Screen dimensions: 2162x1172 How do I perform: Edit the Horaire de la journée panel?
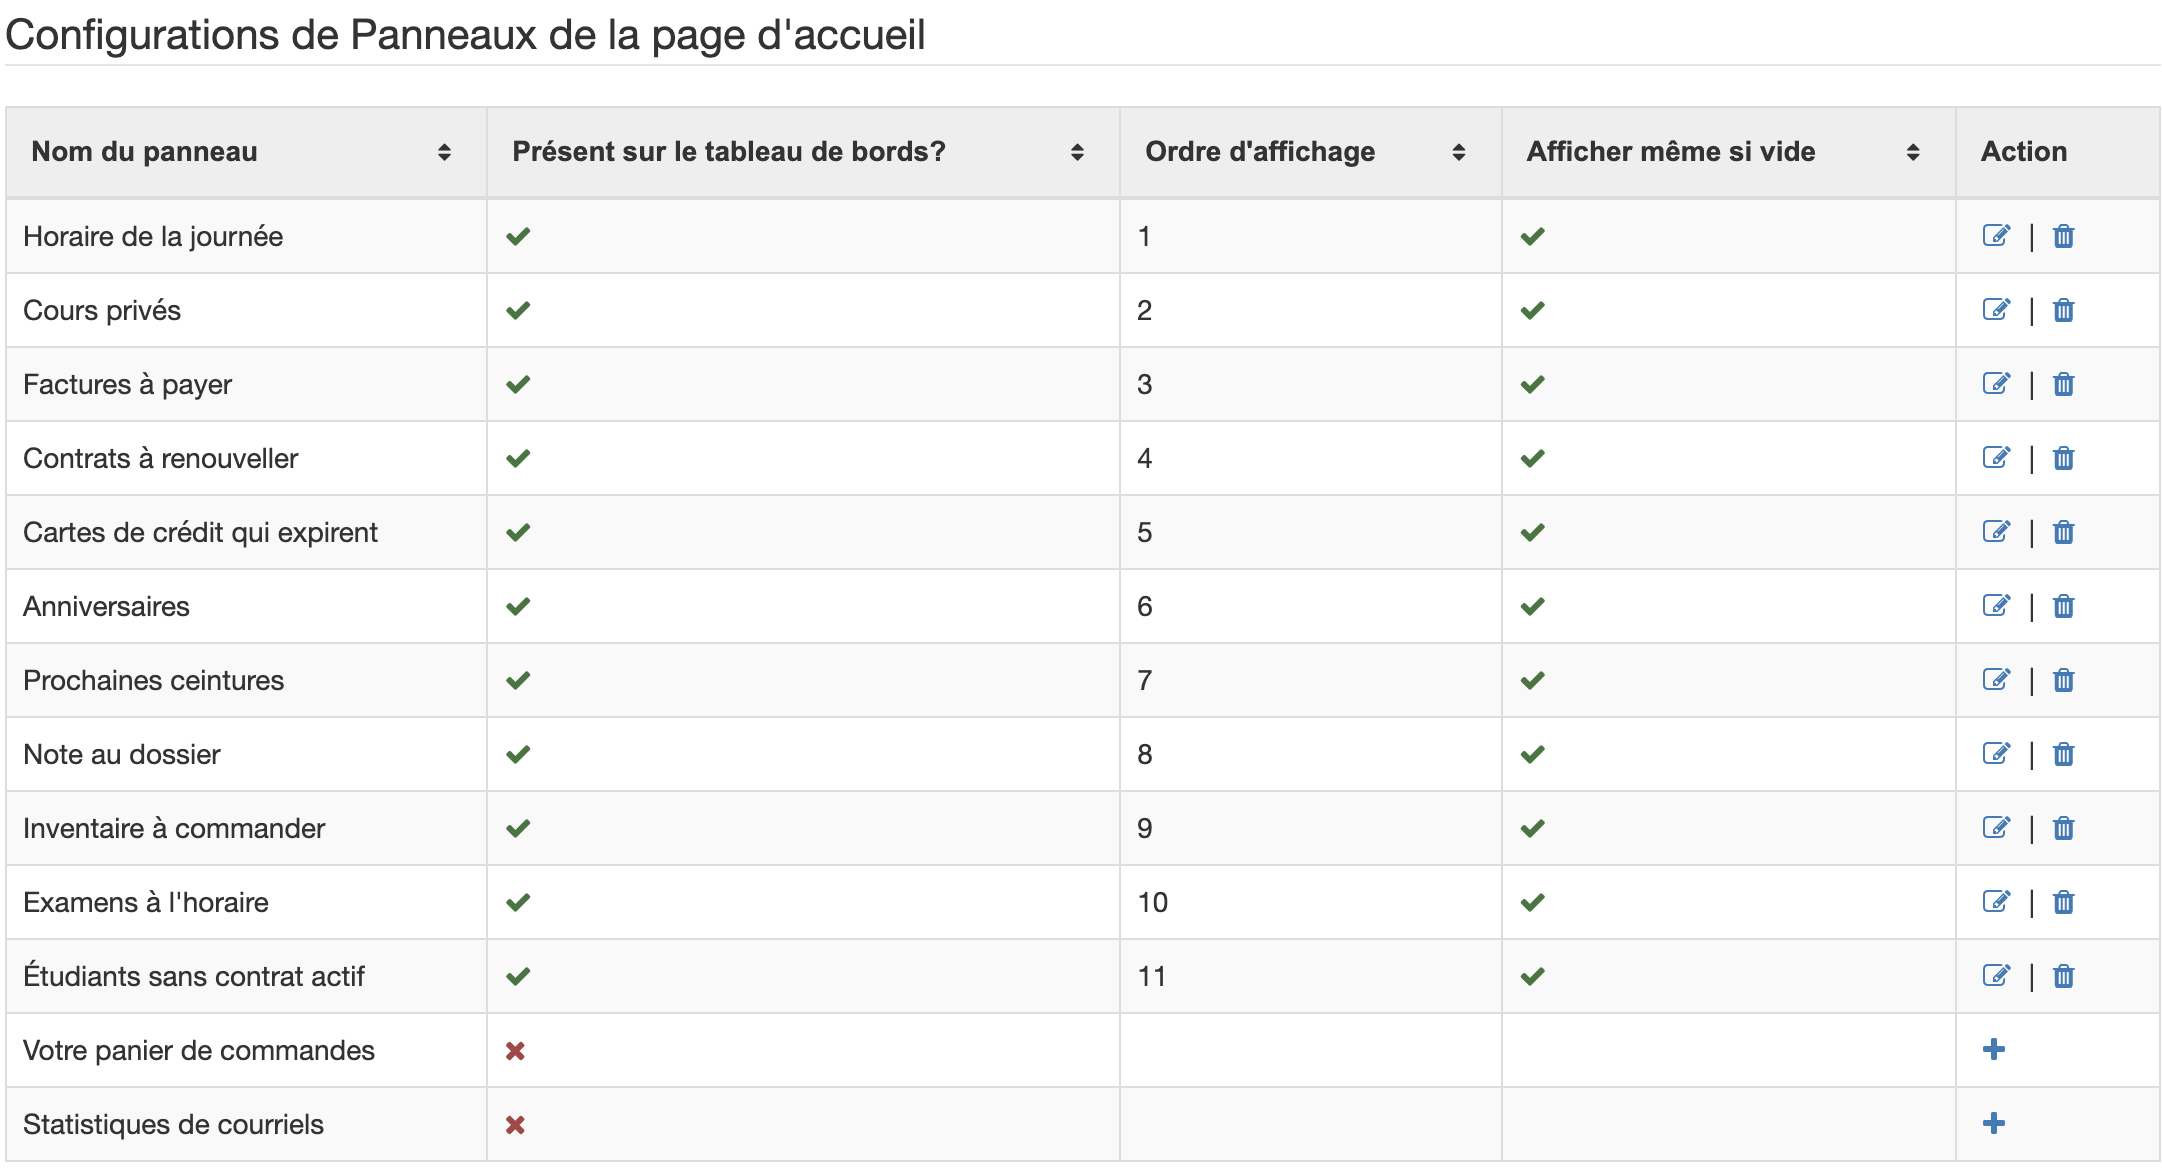(x=1996, y=236)
